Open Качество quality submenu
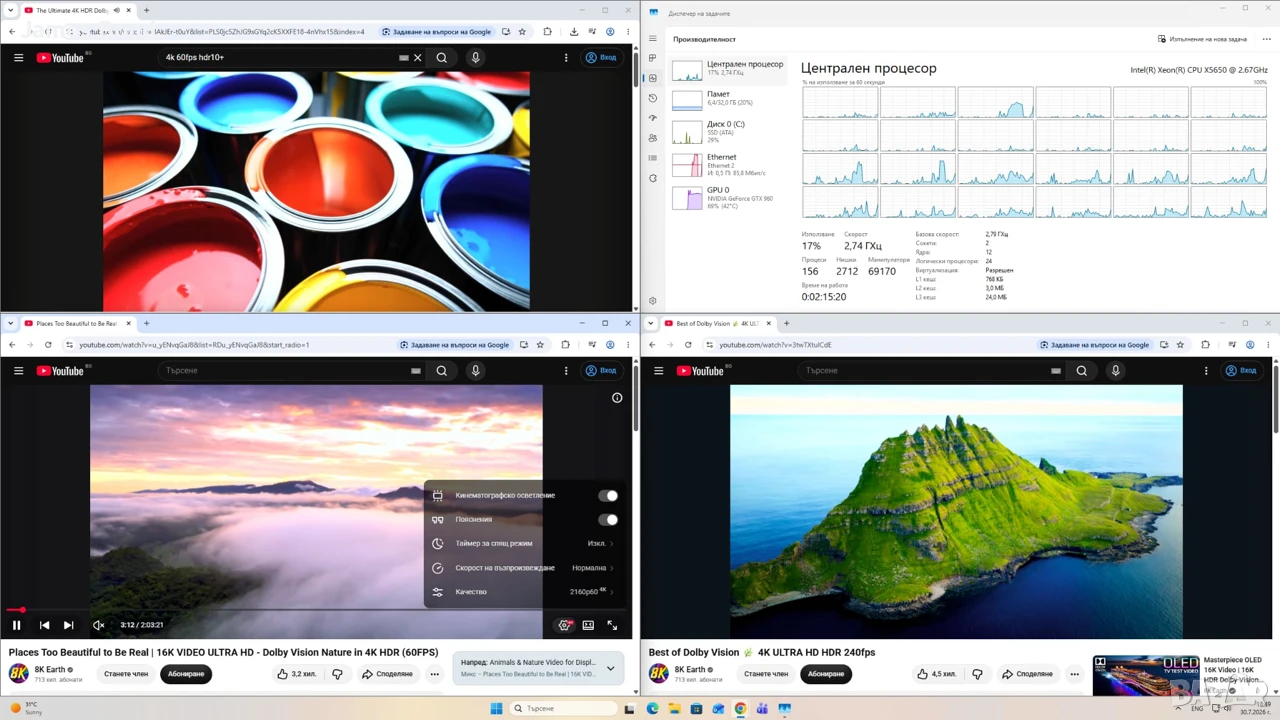The width and height of the screenshot is (1280, 720). (523, 592)
